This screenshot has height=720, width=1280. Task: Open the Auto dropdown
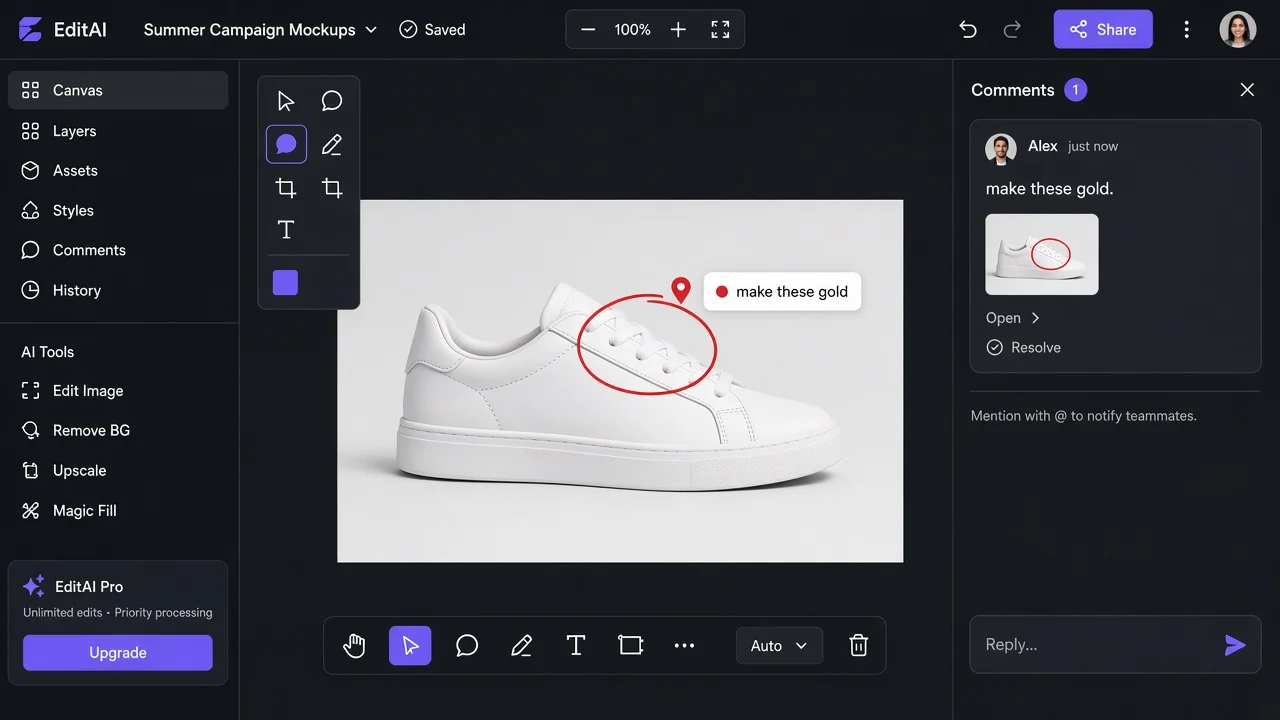tap(779, 646)
